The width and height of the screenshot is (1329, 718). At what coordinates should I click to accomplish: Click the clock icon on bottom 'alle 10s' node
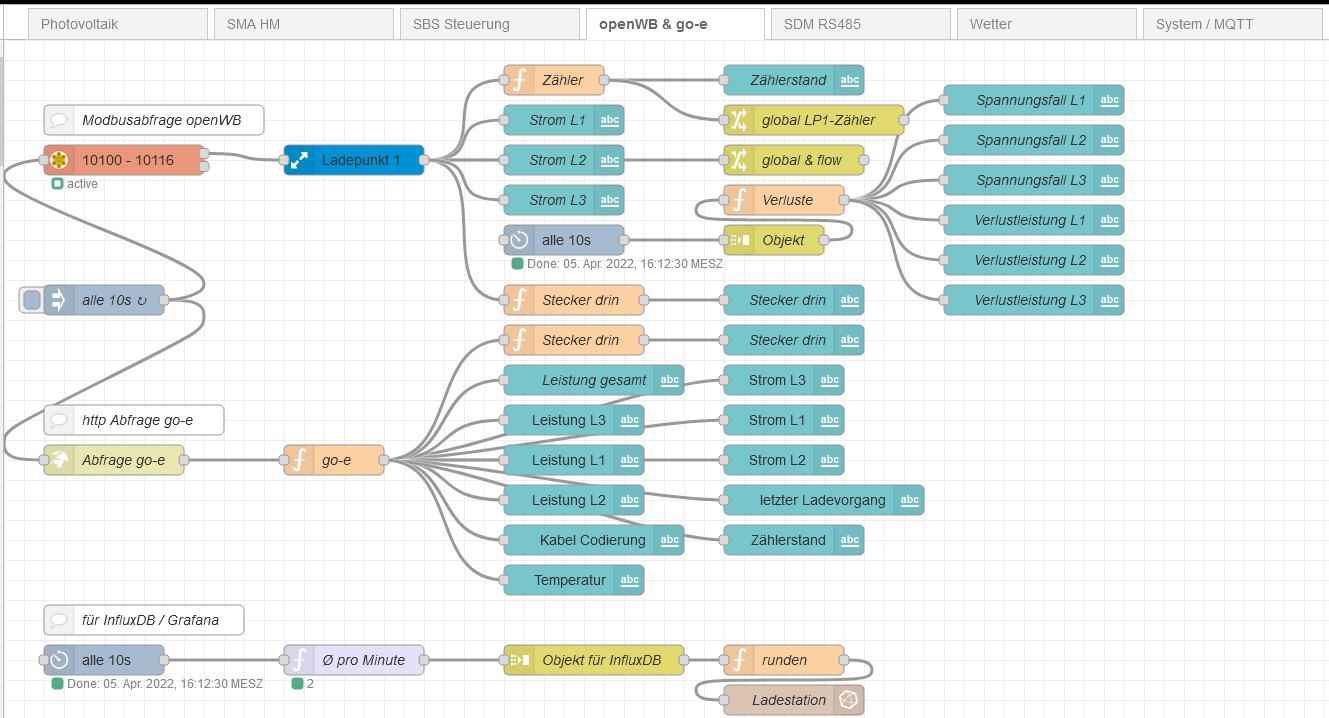pos(59,660)
